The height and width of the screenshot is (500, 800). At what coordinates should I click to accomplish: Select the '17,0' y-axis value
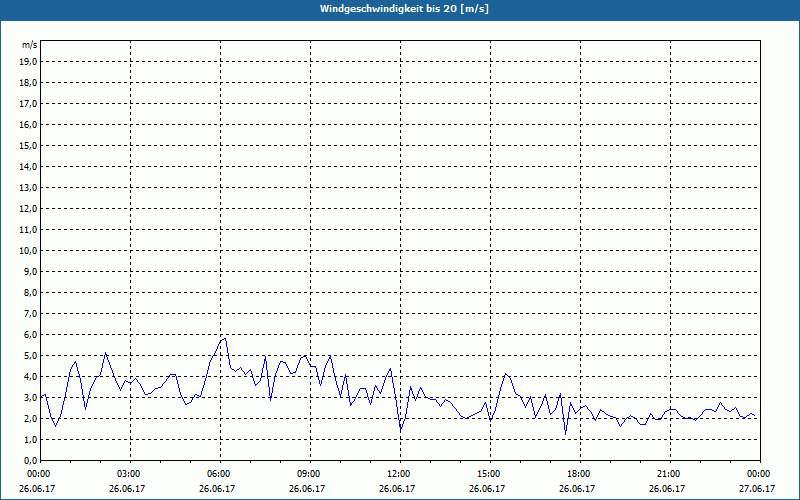click(28, 104)
